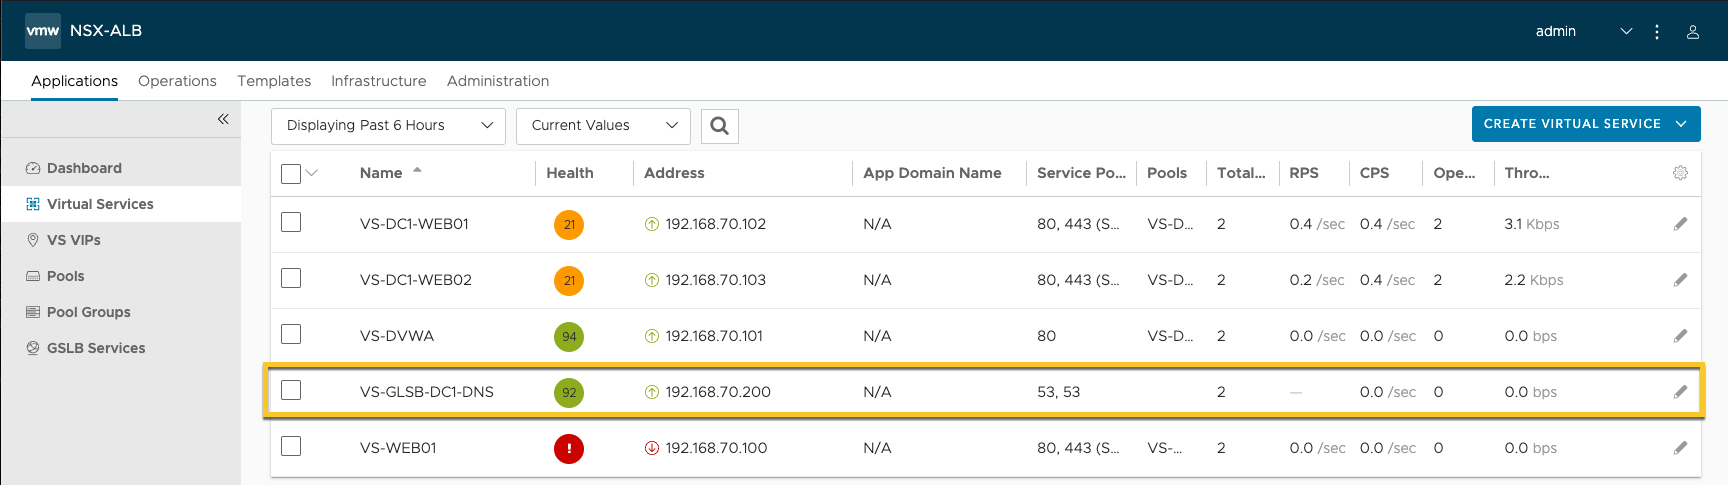
Task: Open the user profile icon
Action: (1693, 32)
